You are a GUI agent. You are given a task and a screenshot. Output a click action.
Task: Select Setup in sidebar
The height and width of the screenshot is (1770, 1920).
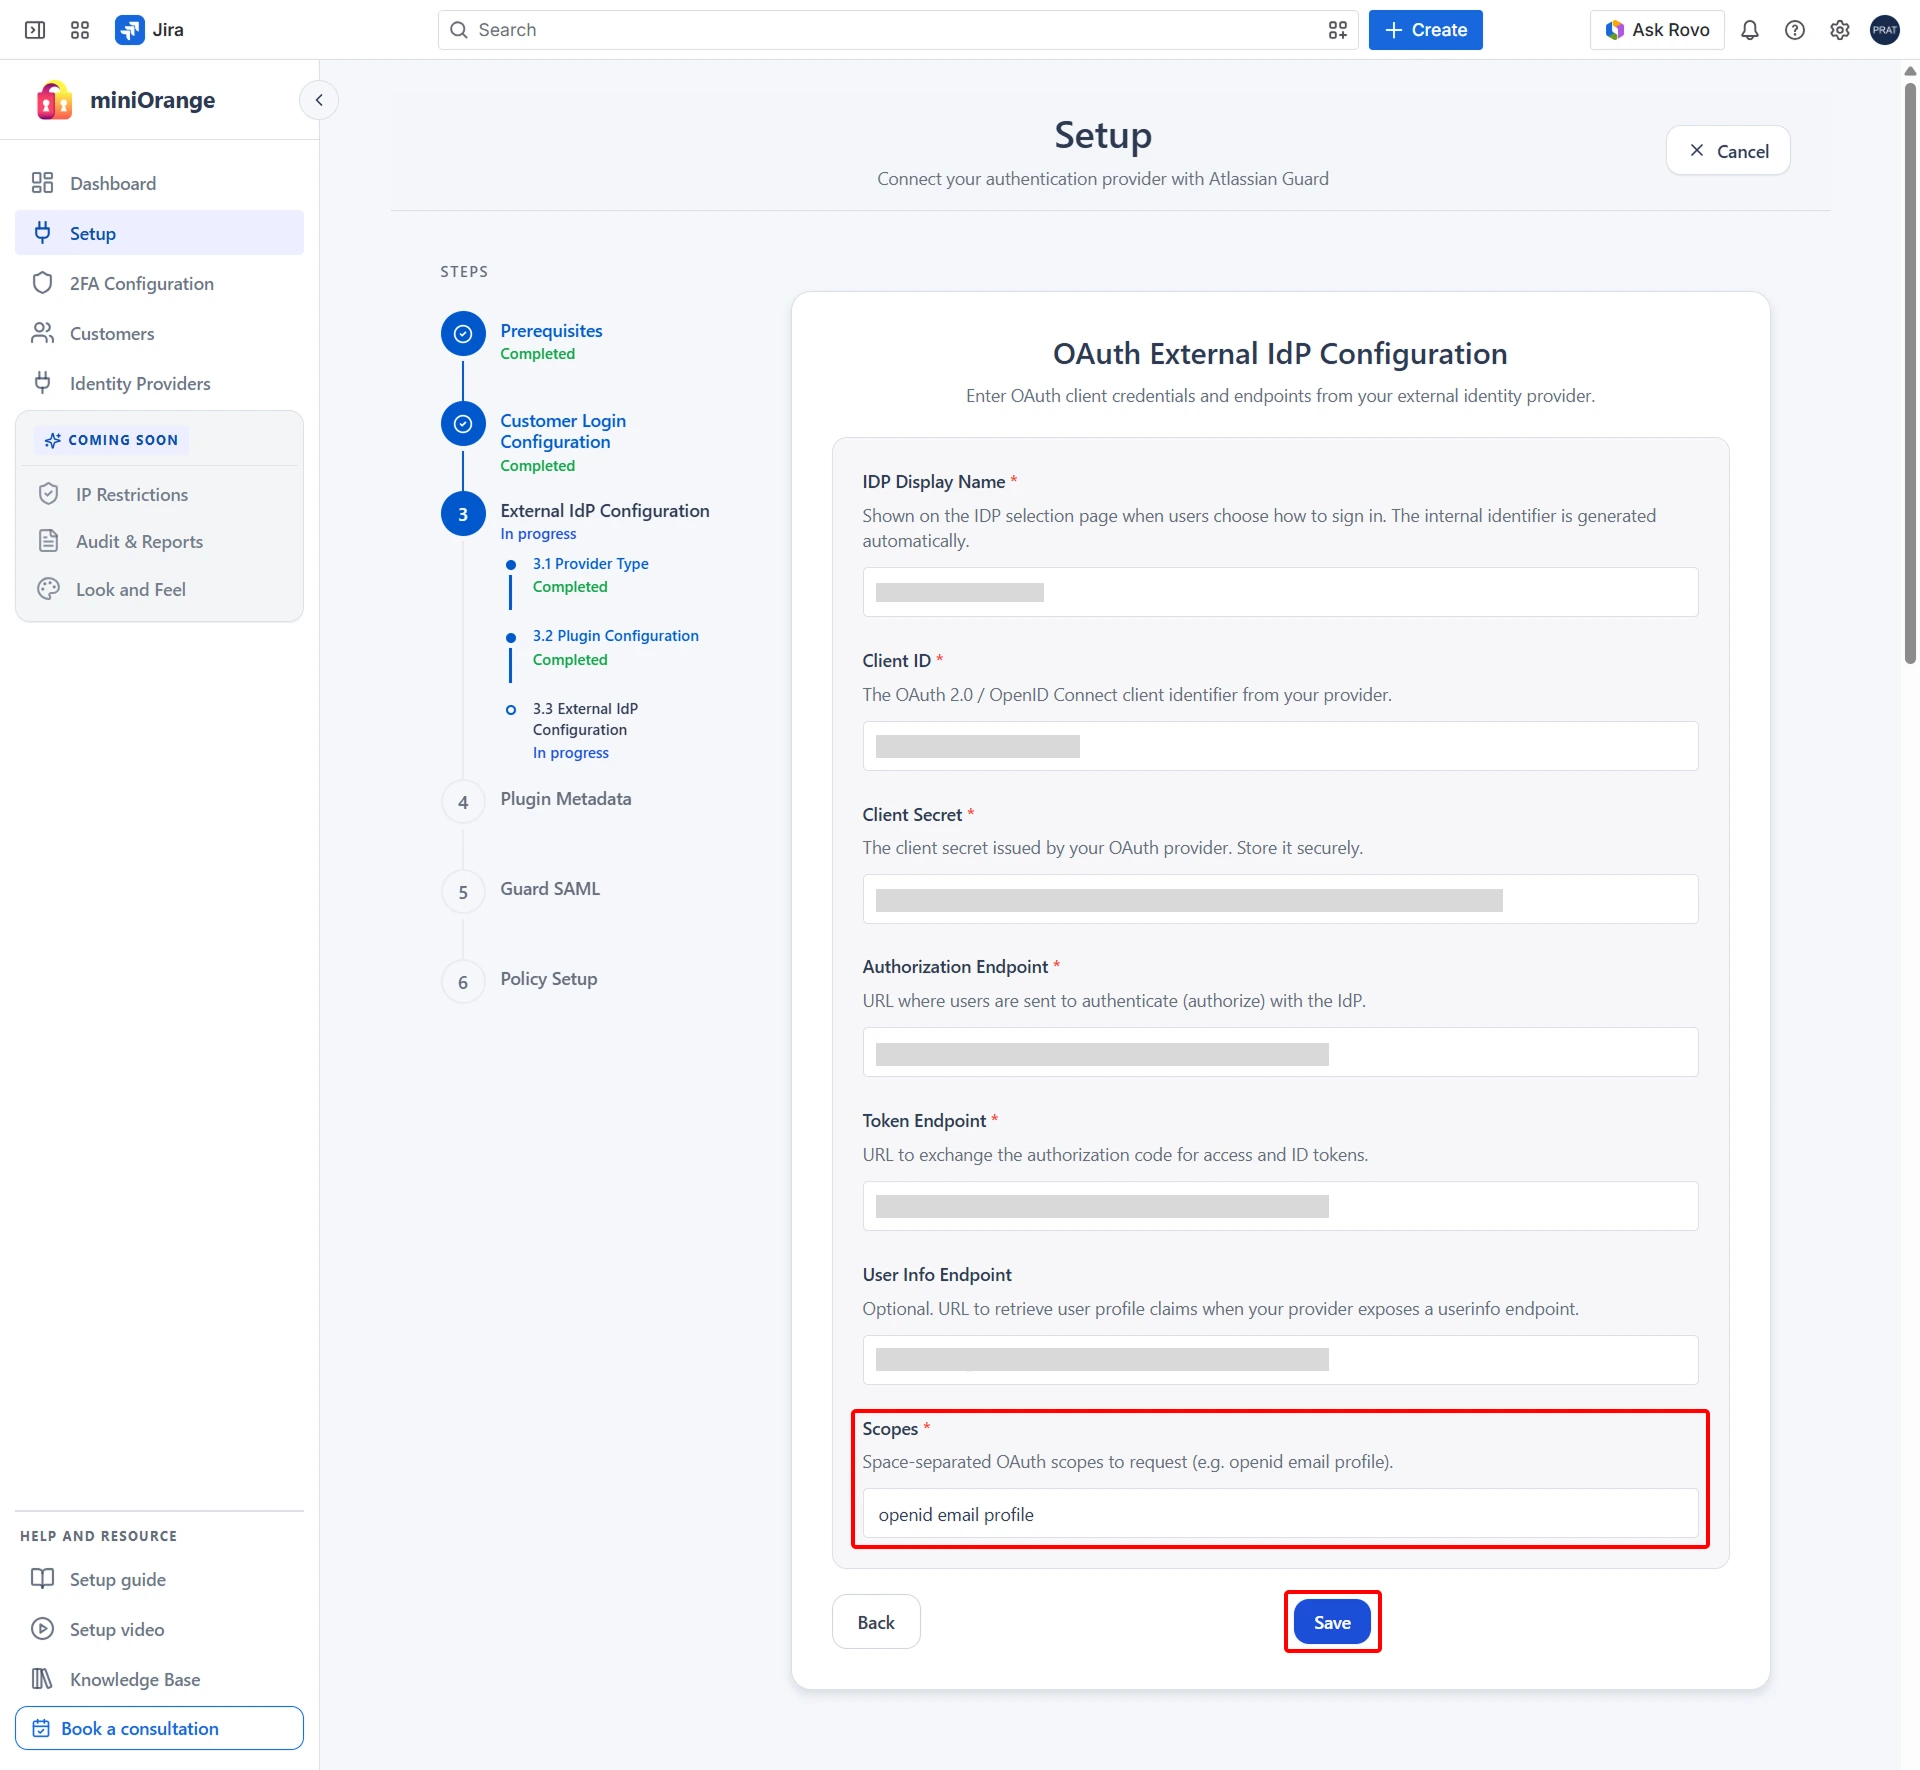[x=159, y=233]
